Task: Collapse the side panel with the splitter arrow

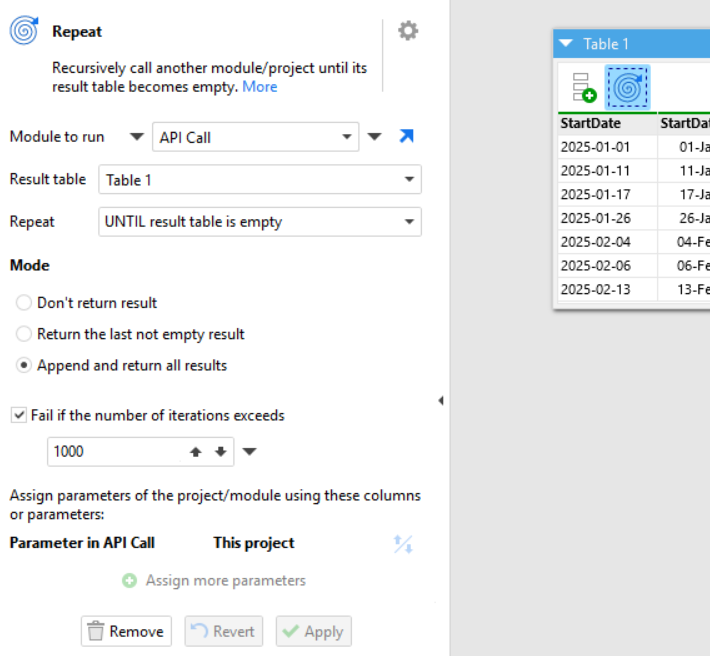Action: point(441,401)
